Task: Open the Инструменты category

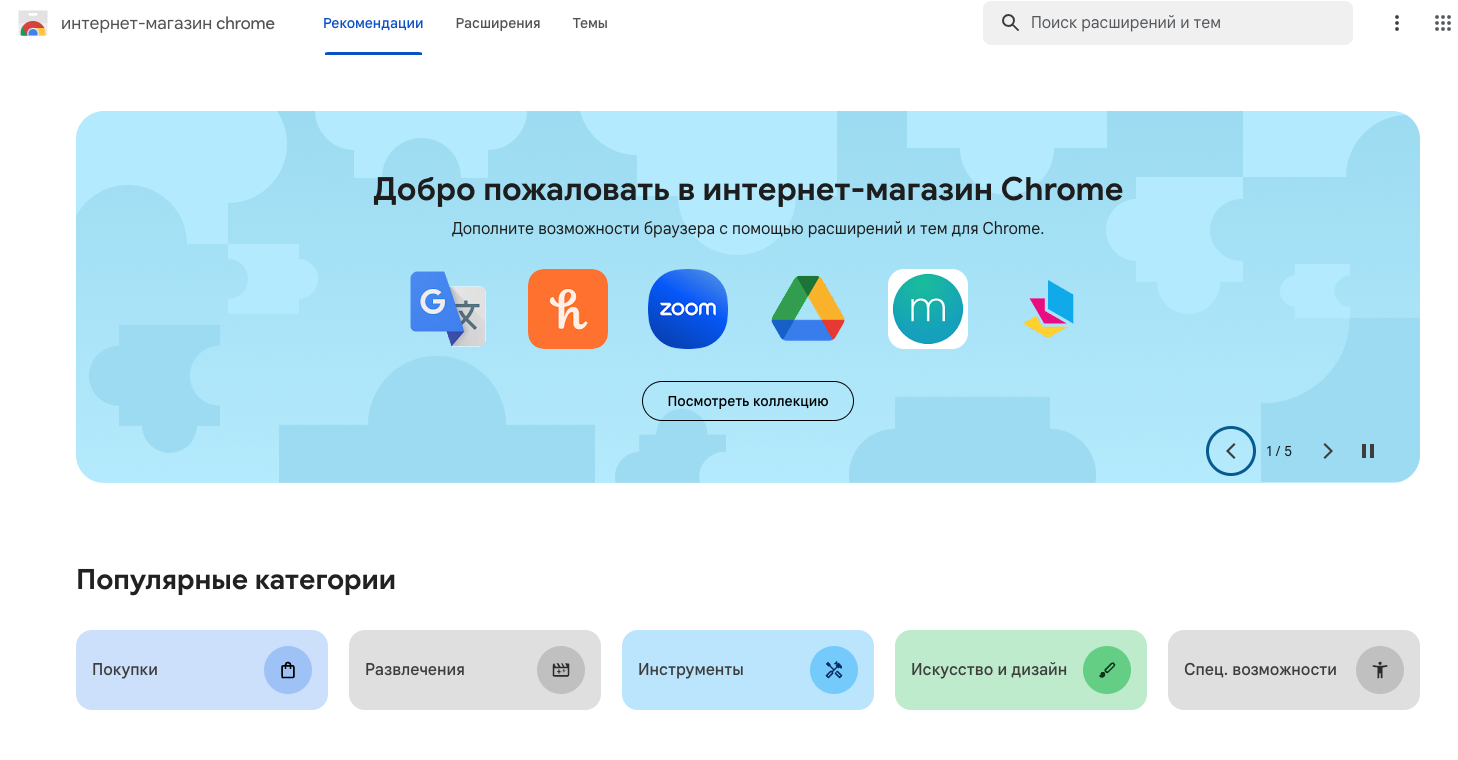Action: click(748, 670)
